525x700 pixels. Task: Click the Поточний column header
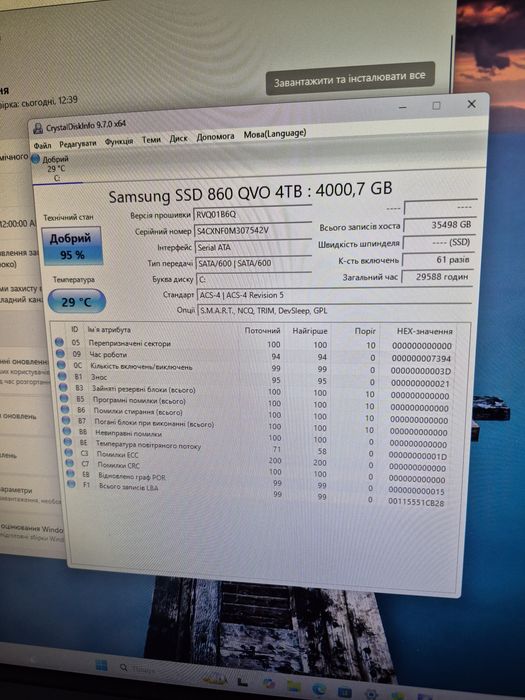[262, 330]
